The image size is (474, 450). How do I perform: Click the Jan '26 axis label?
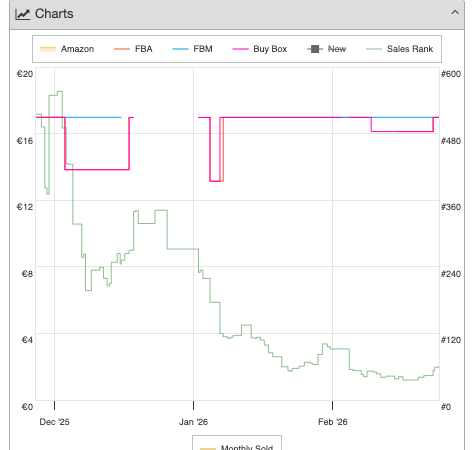(193, 422)
